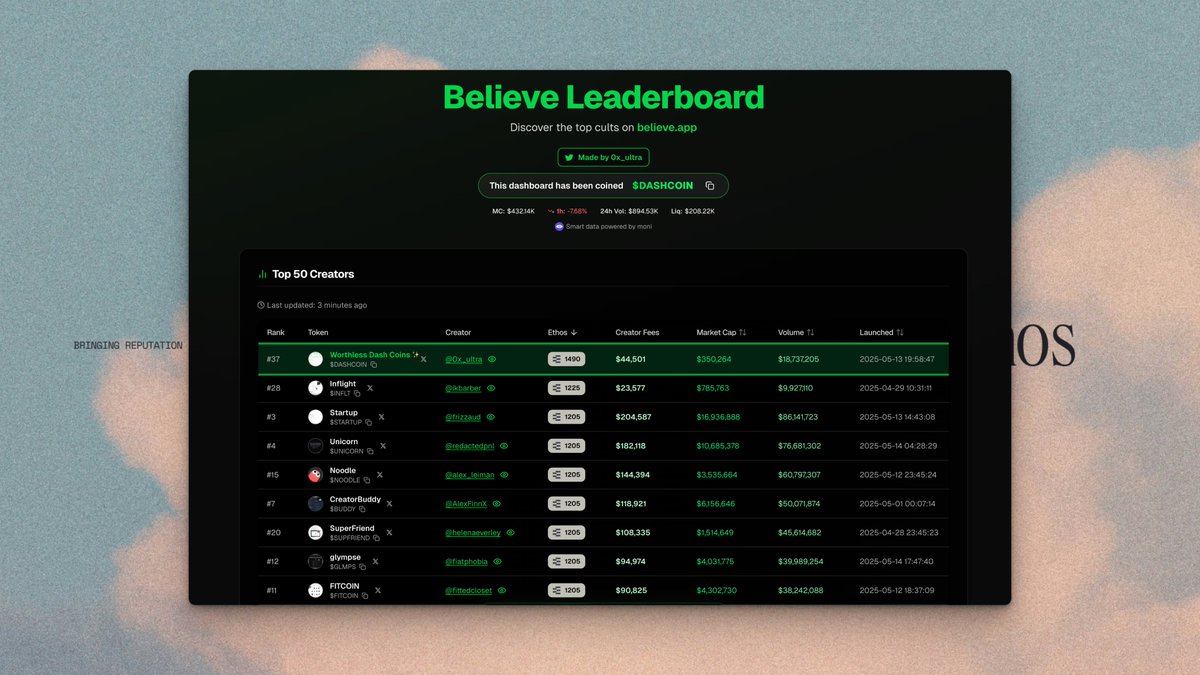The image size is (1200, 675).
Task: Open the X icon beside CreatorBuddy
Action: coord(389,504)
